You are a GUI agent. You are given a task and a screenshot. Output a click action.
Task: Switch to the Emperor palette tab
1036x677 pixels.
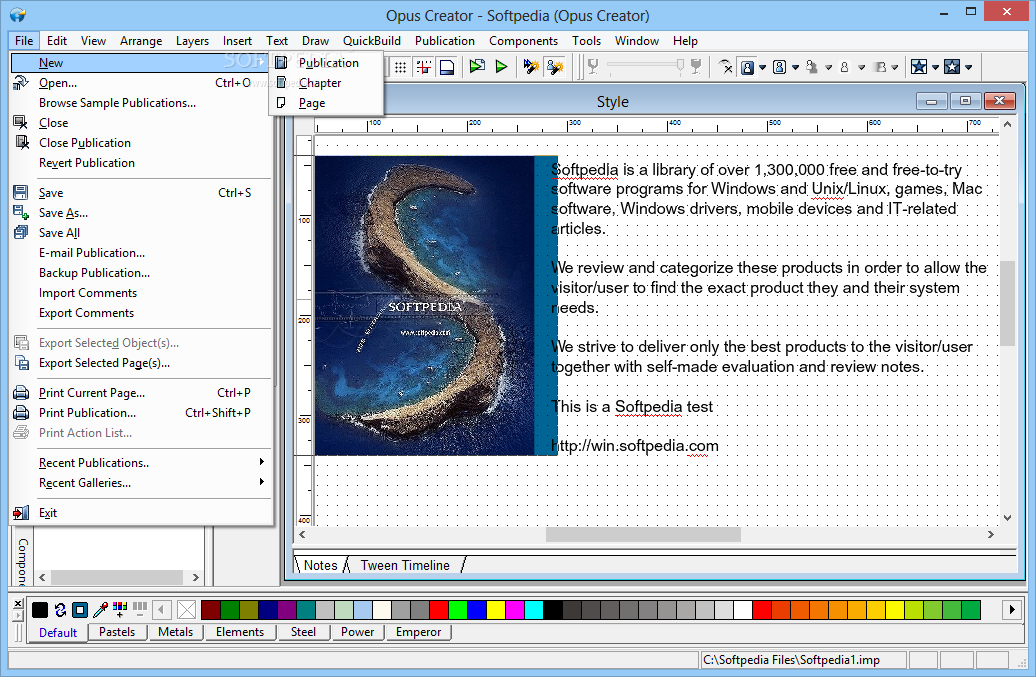tap(418, 632)
